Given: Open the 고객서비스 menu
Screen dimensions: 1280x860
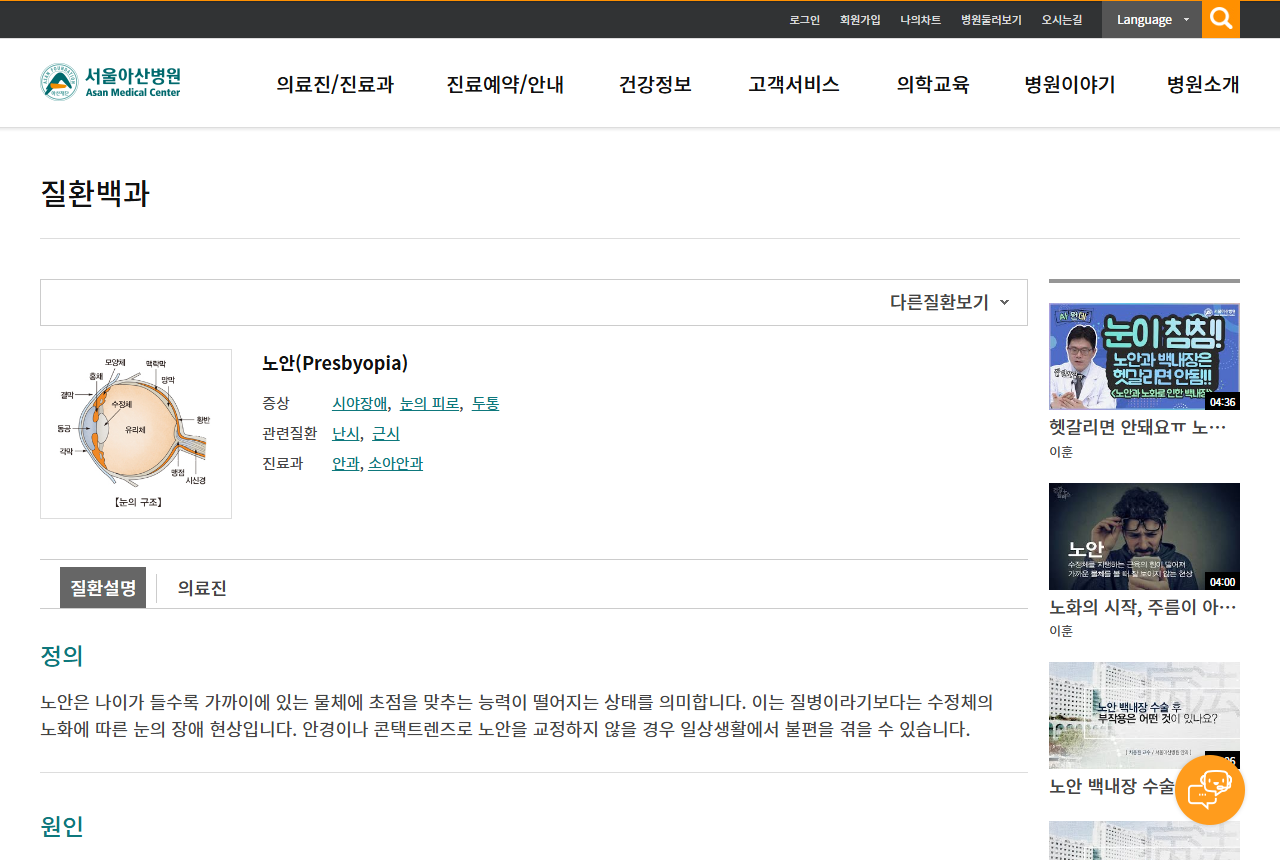Looking at the screenshot, I should (794, 84).
